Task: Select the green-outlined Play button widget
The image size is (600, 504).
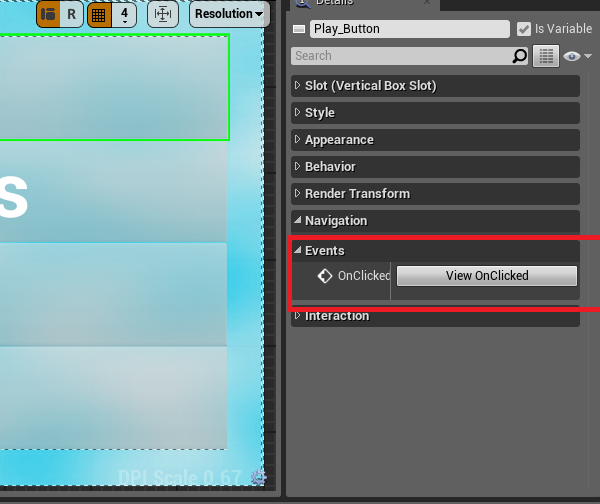Action: coord(114,88)
